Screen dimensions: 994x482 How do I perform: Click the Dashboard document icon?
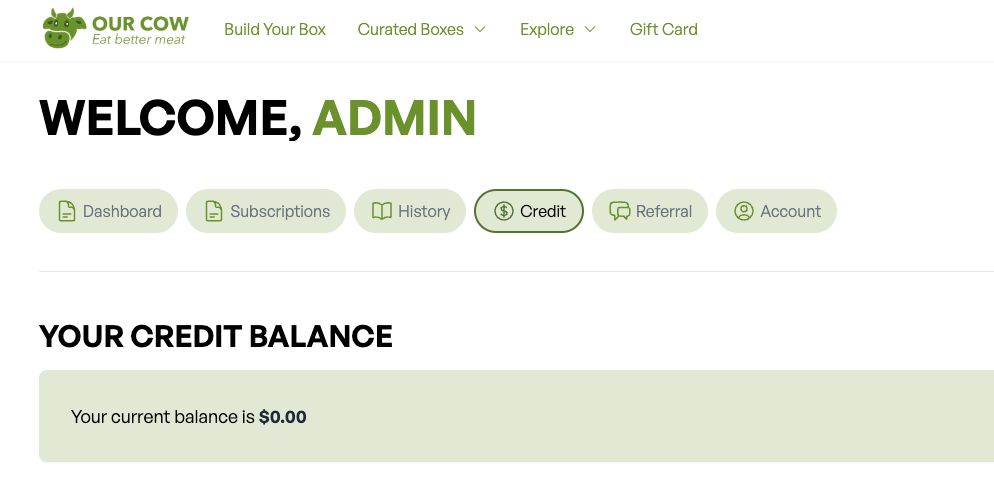67,211
